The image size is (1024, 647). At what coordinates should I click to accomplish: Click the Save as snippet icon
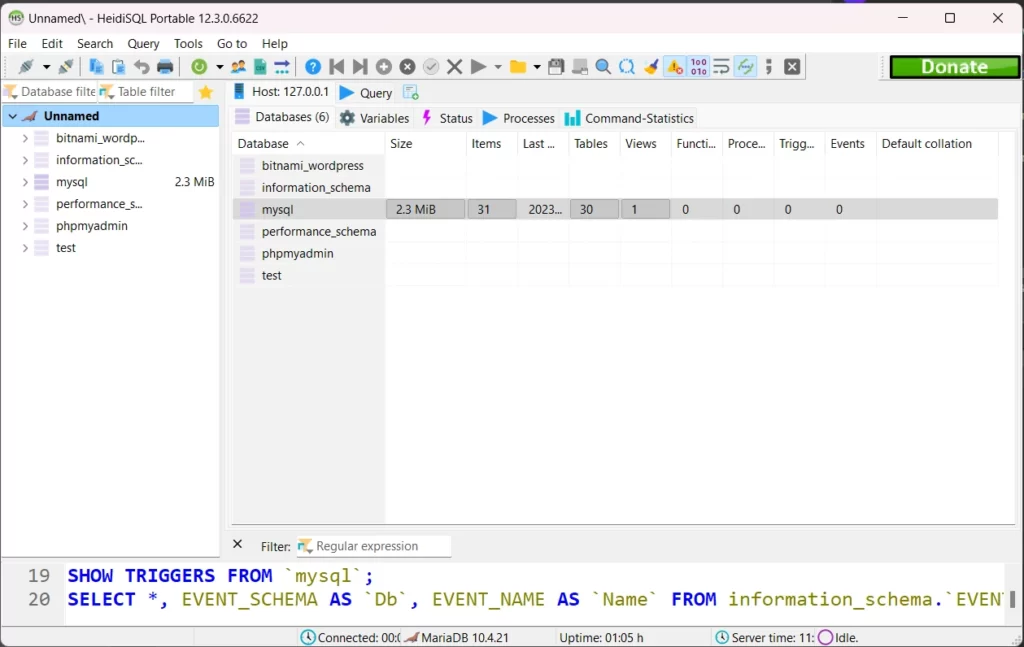(x=579, y=67)
